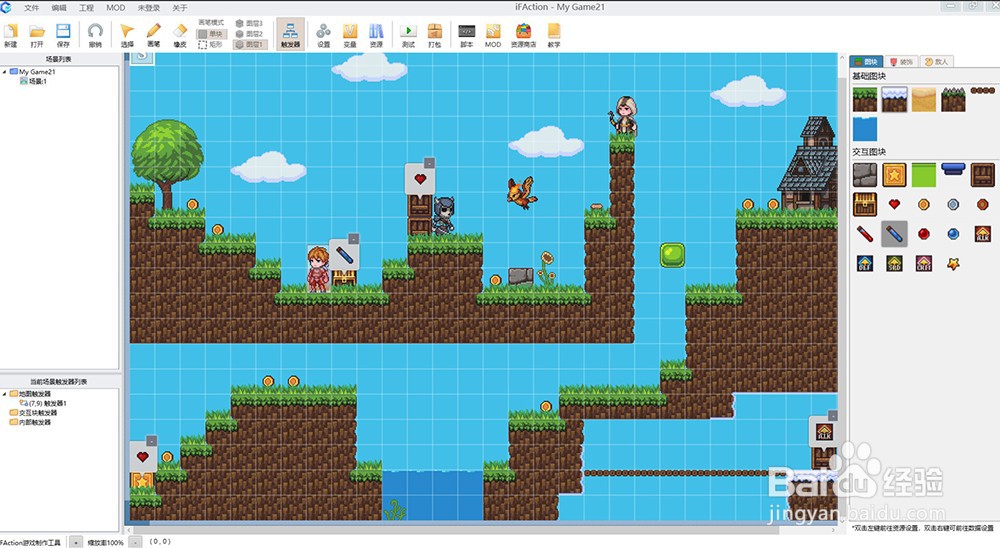1000x548 pixels.
Task: Pick the grass dirt basic tile
Action: pos(865,100)
